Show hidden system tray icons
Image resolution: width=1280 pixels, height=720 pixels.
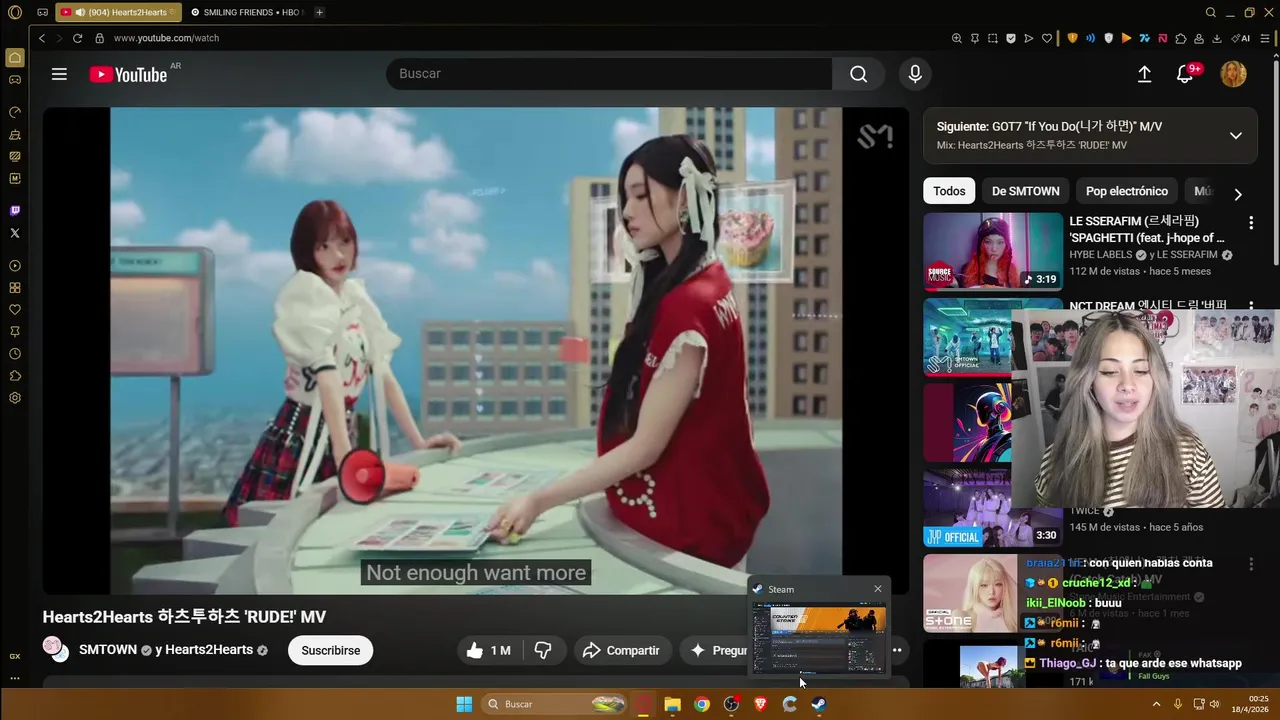point(1157,704)
